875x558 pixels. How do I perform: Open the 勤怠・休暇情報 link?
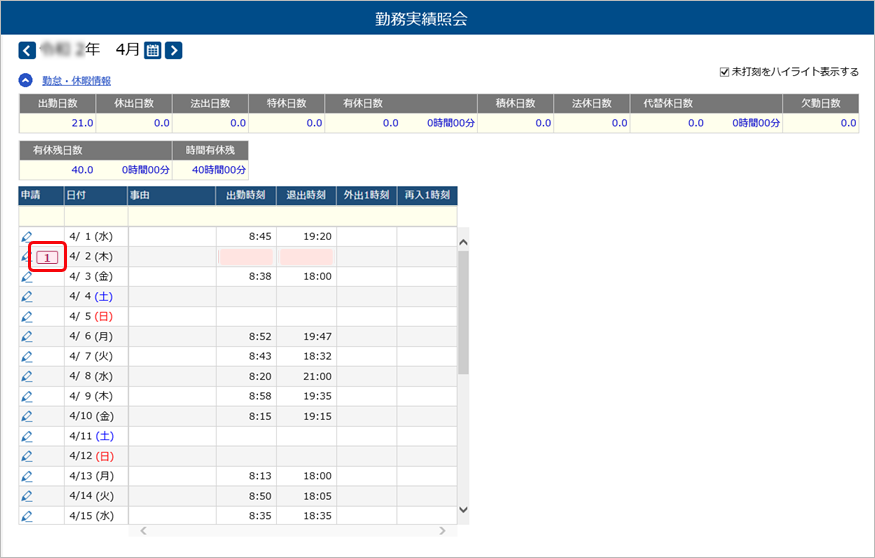tap(76, 81)
